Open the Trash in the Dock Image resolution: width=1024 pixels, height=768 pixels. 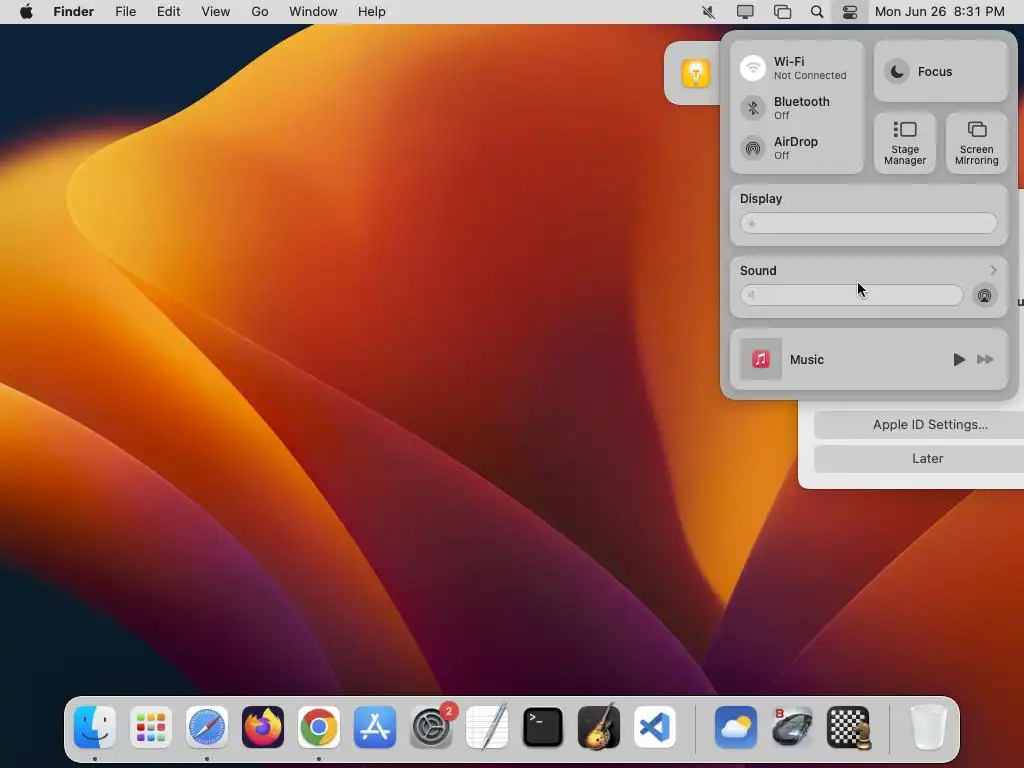[x=928, y=727]
